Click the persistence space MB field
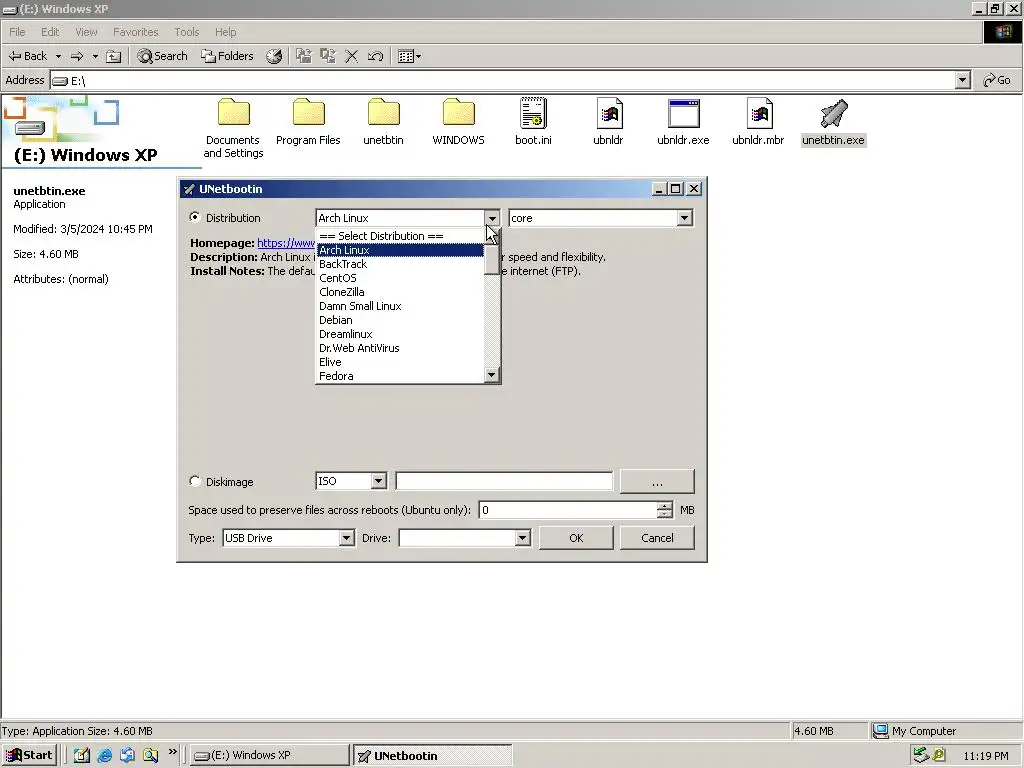 tap(568, 510)
